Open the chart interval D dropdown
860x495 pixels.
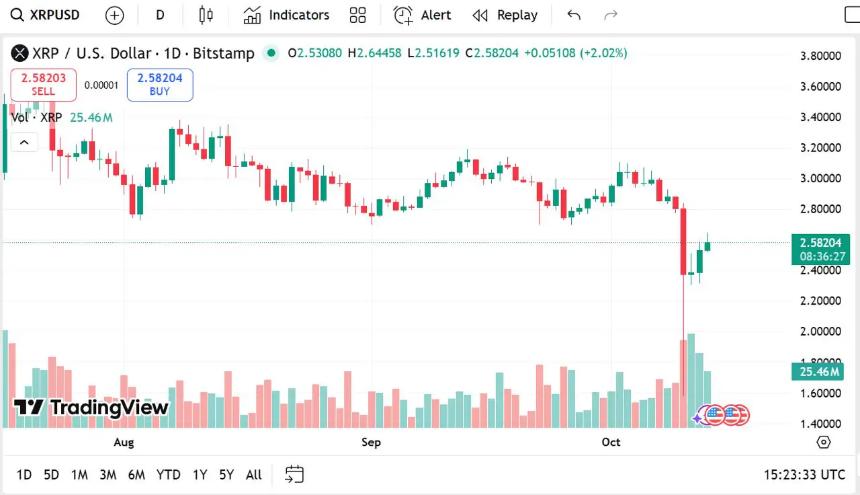[x=160, y=15]
